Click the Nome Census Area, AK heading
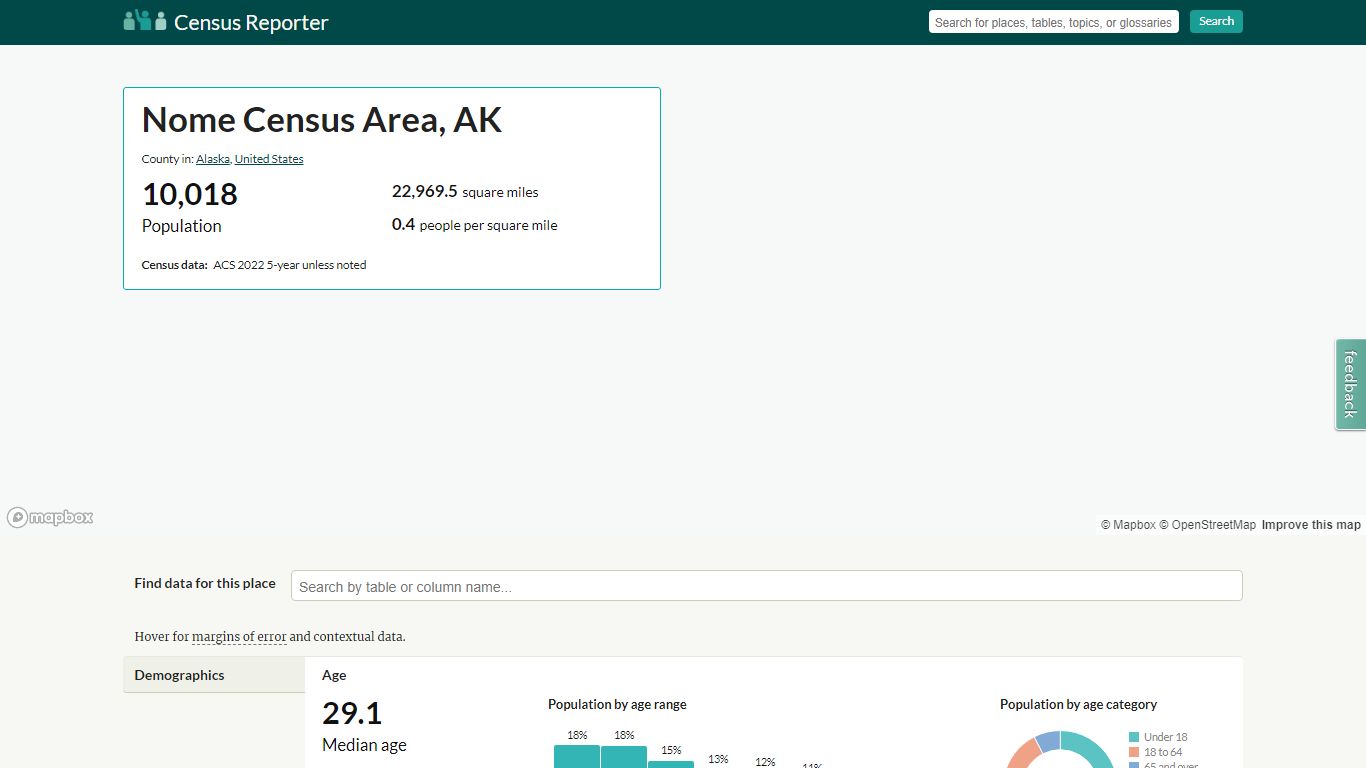 [322, 120]
